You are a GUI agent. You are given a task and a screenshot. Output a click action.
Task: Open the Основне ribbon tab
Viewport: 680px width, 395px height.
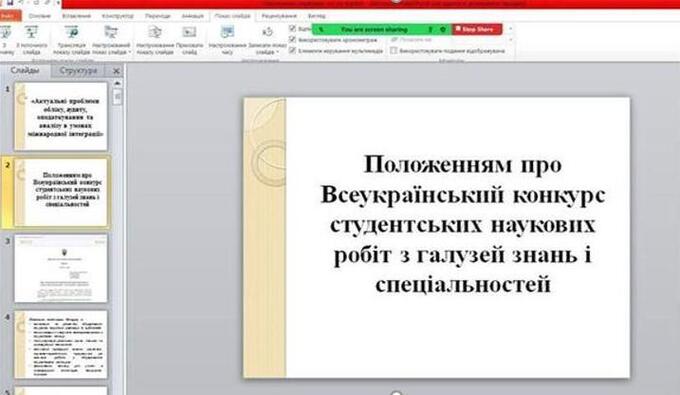pyautogui.click(x=39, y=16)
